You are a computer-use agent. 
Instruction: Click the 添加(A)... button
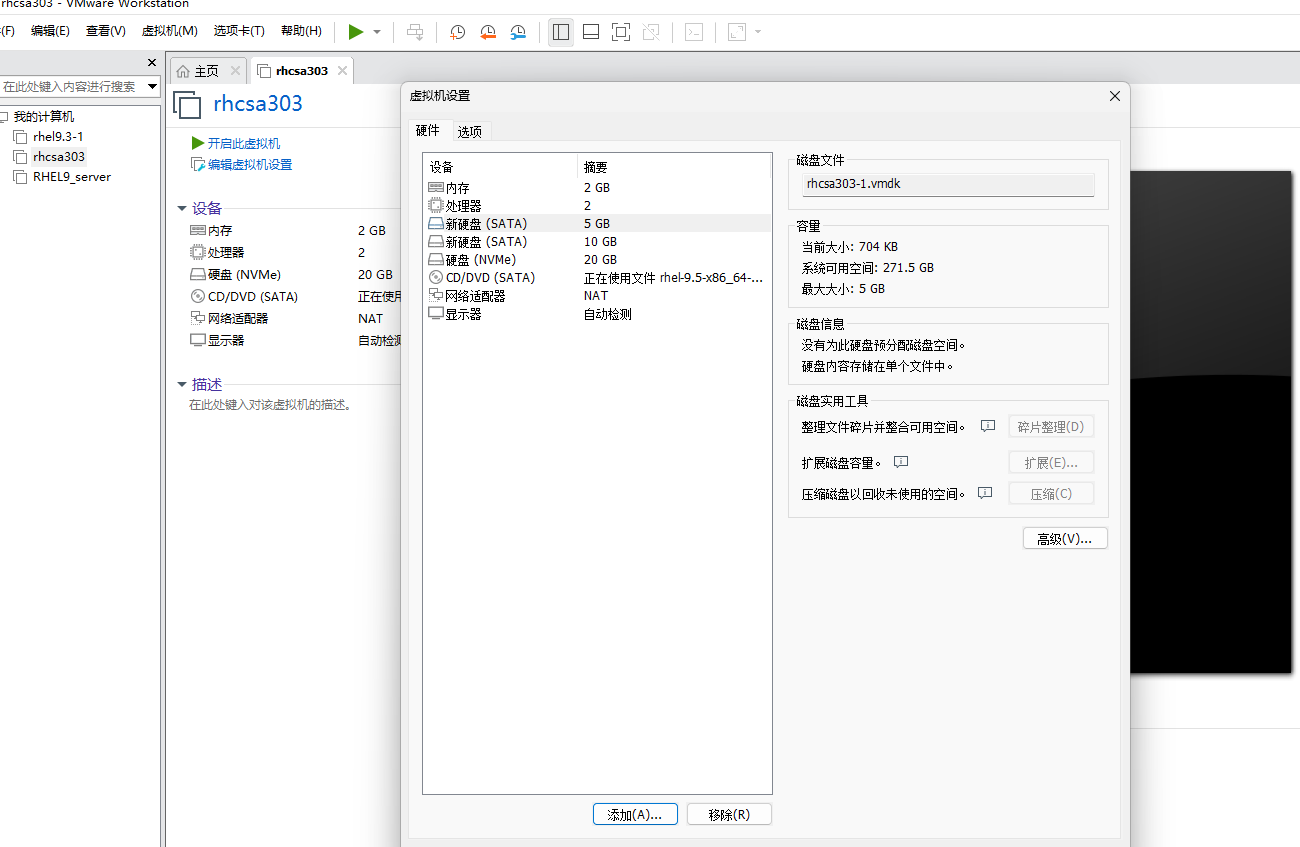coord(635,815)
